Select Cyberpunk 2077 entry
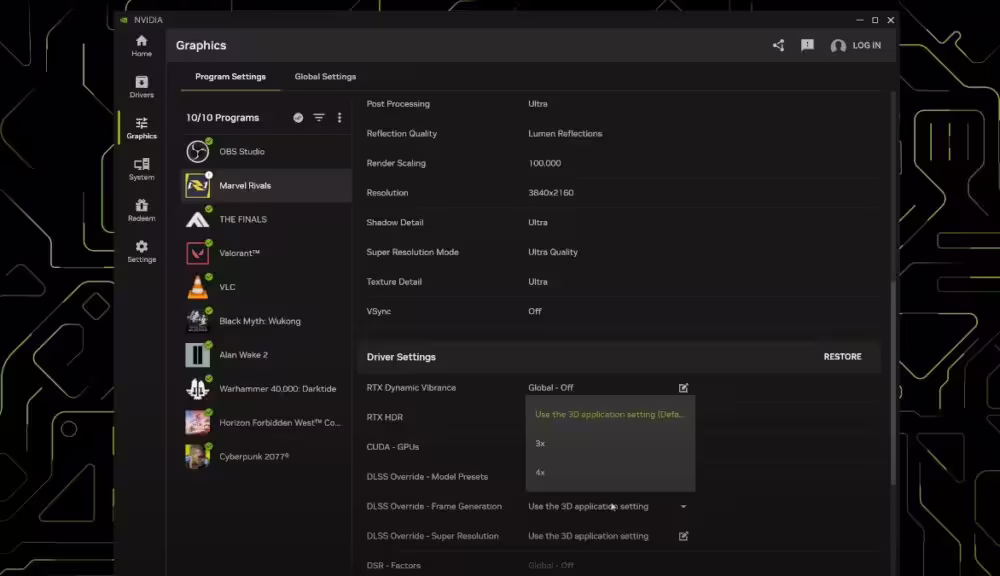Viewport: 1000px width, 576px height. [267, 457]
